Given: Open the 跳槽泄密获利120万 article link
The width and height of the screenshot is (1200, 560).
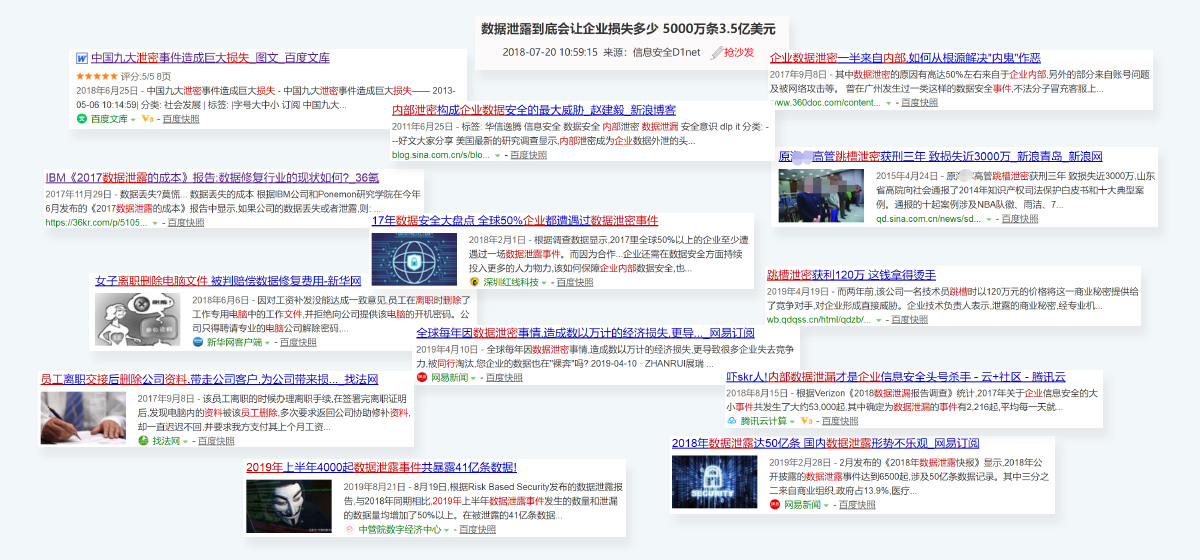Looking at the screenshot, I should (851, 274).
